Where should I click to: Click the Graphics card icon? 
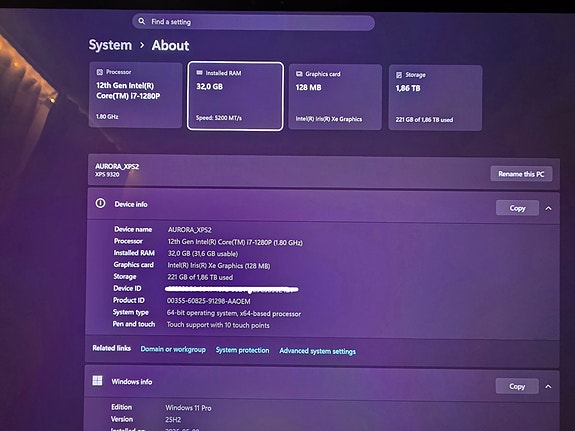[299, 74]
